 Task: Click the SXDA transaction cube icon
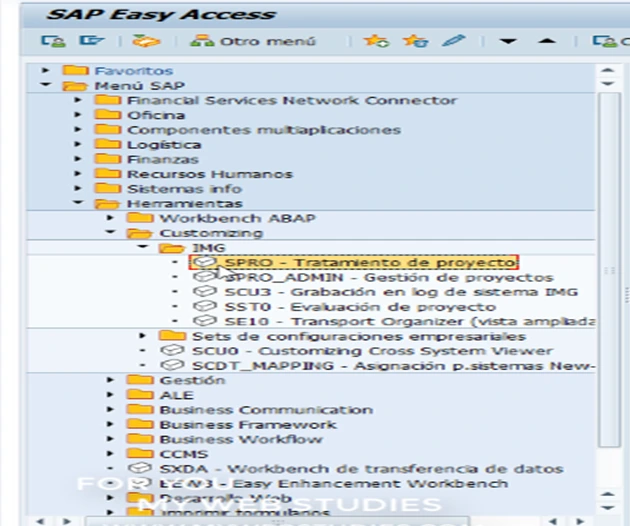click(140, 468)
